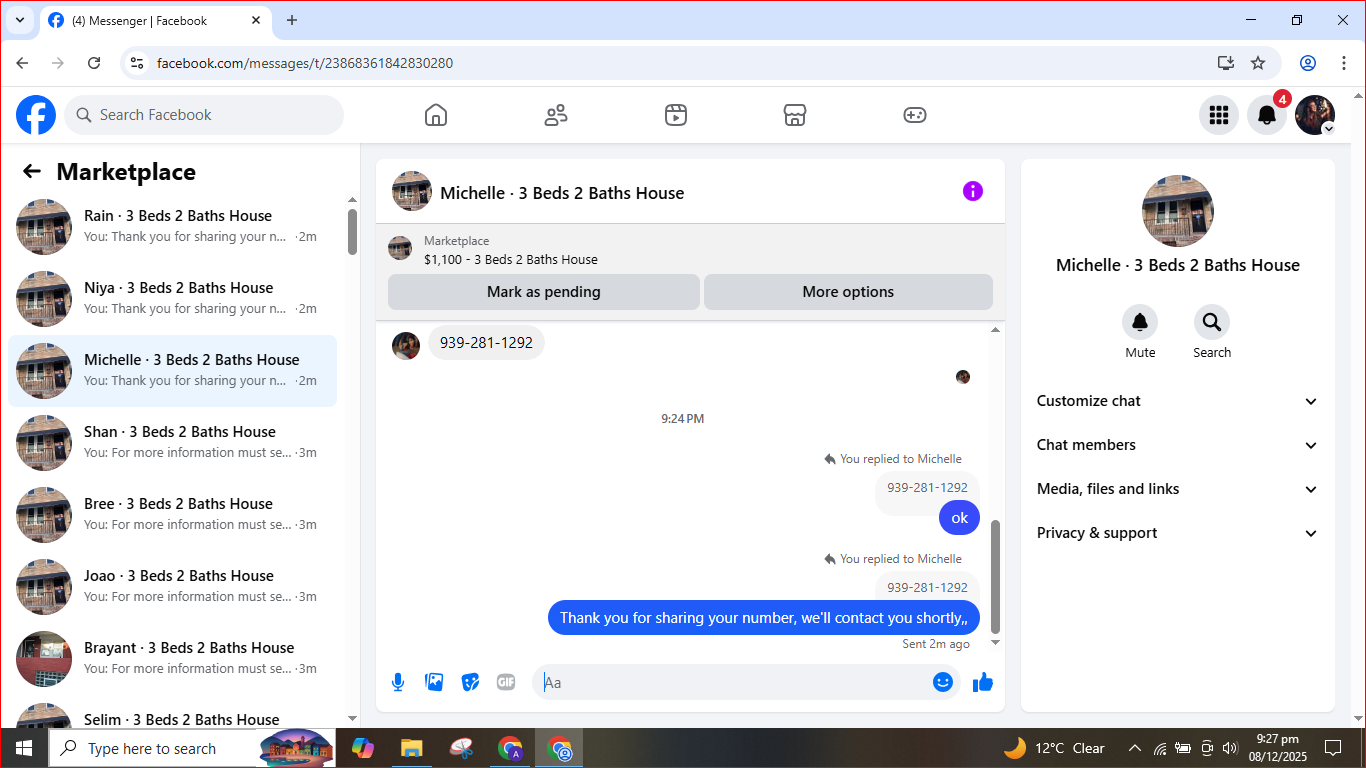Viewport: 1366px width, 768px height.
Task: Click the Search Facebook box
Action: tap(204, 115)
